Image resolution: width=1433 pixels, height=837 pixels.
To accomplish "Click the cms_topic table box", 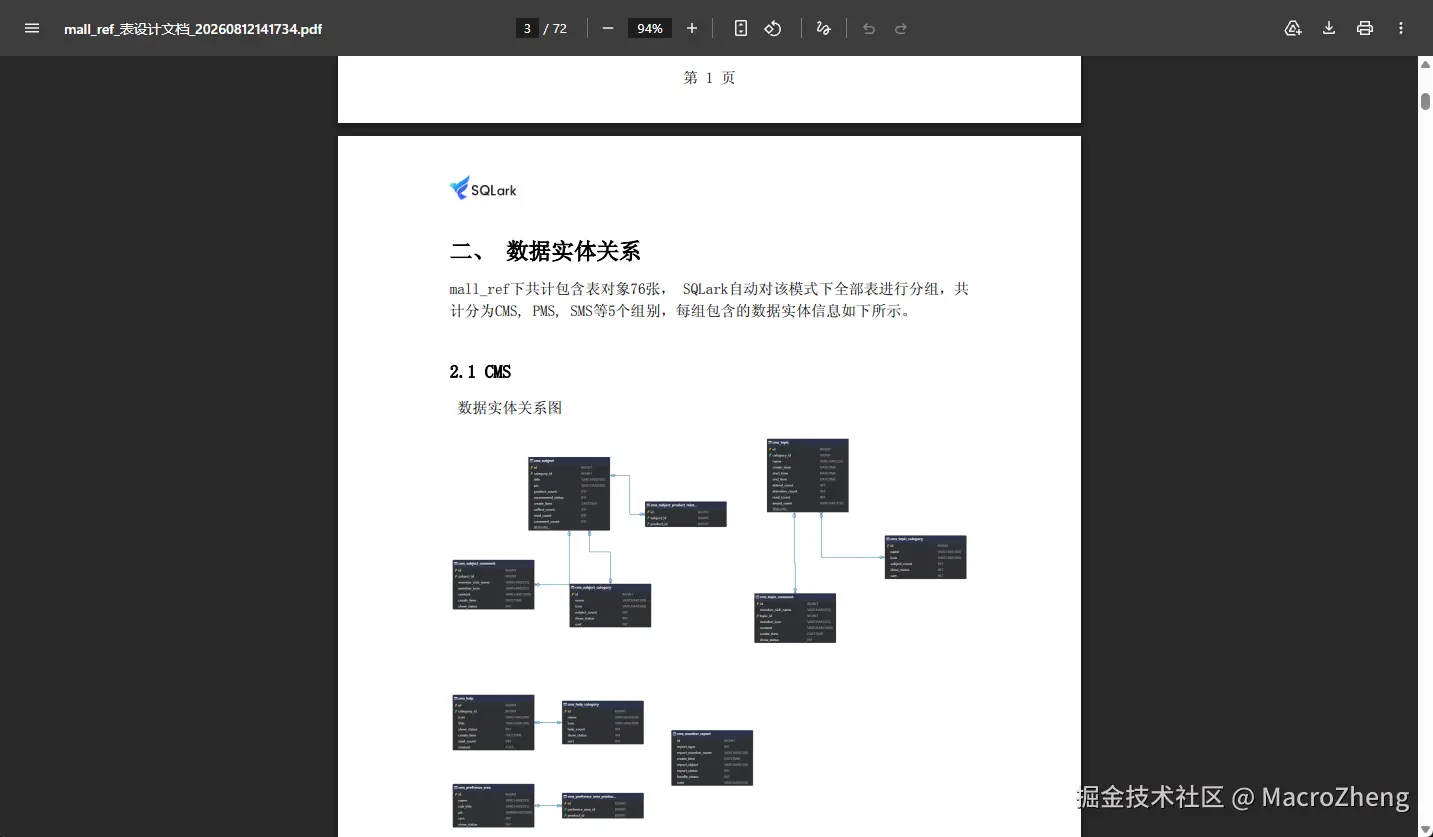I will [807, 475].
